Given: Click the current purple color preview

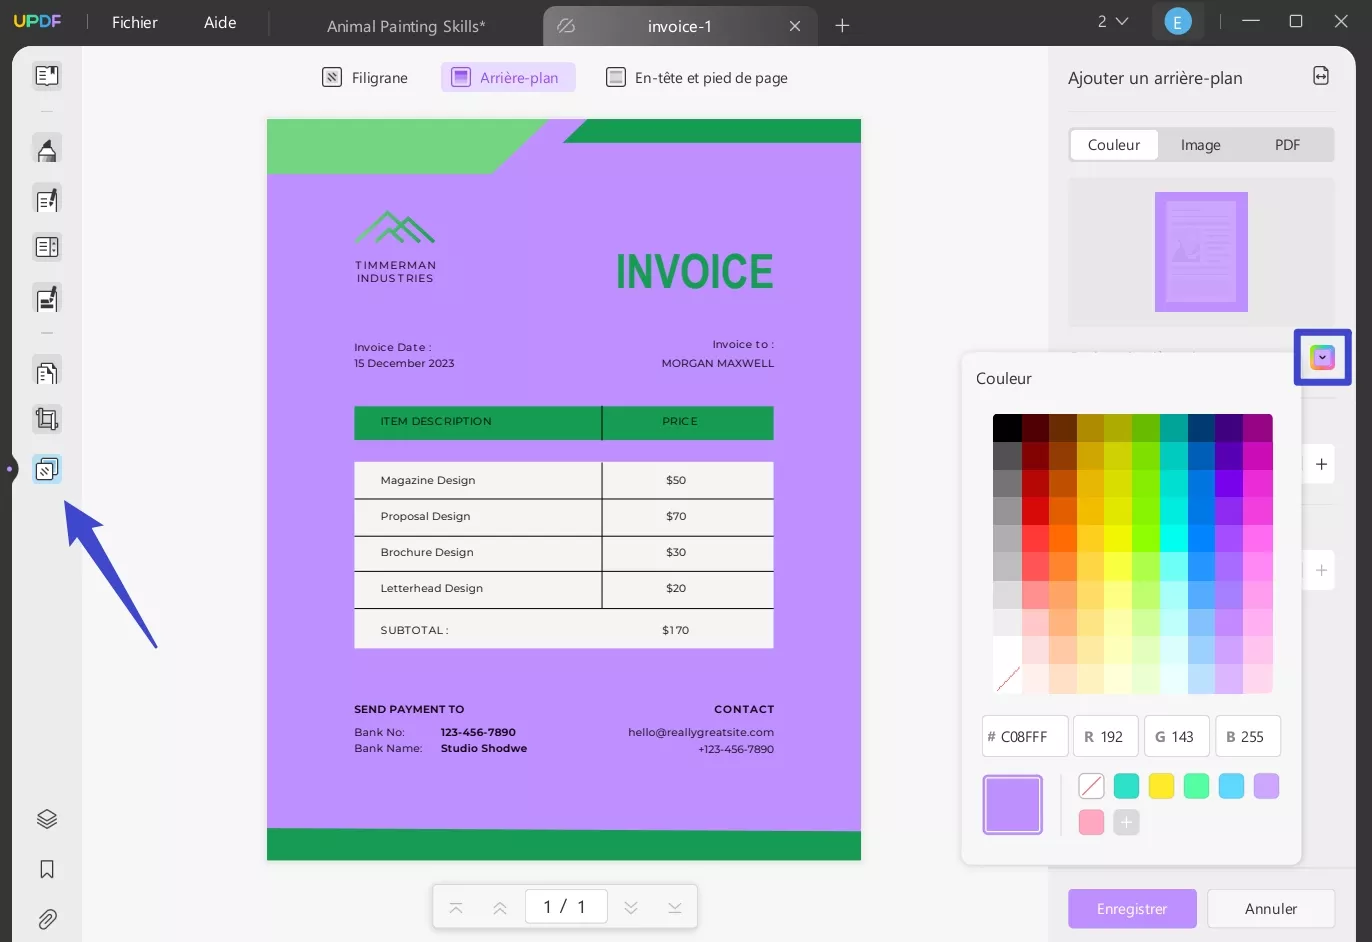Looking at the screenshot, I should tap(1013, 804).
